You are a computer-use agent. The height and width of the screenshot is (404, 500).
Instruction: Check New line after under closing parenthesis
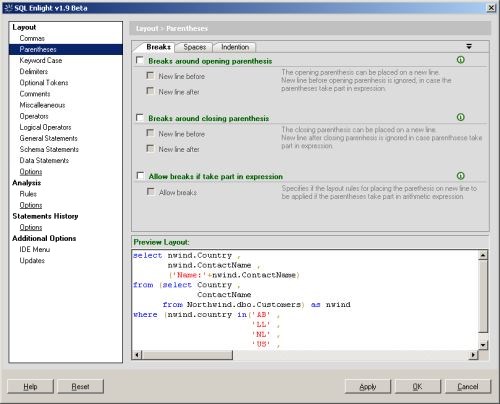click(150, 149)
